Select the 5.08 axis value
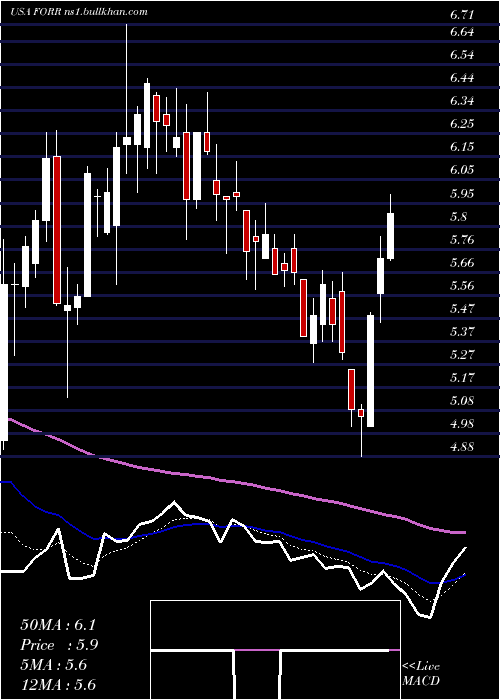 coord(462,400)
